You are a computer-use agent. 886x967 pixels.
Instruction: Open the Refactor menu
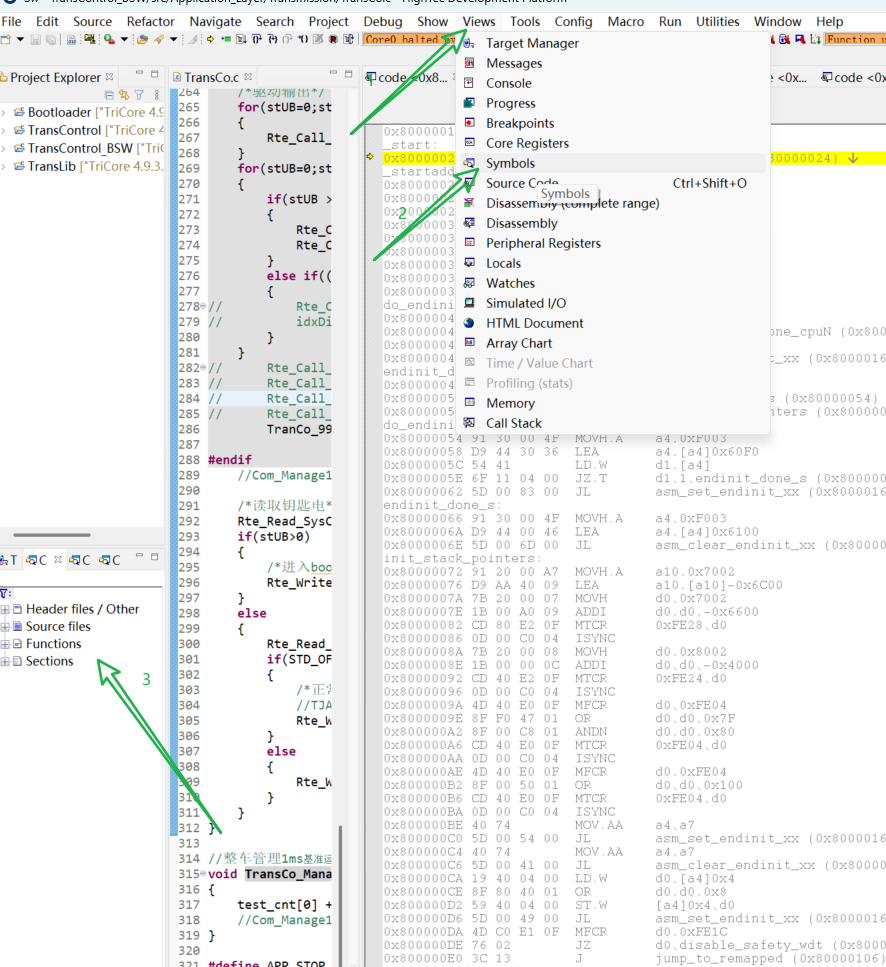point(151,22)
